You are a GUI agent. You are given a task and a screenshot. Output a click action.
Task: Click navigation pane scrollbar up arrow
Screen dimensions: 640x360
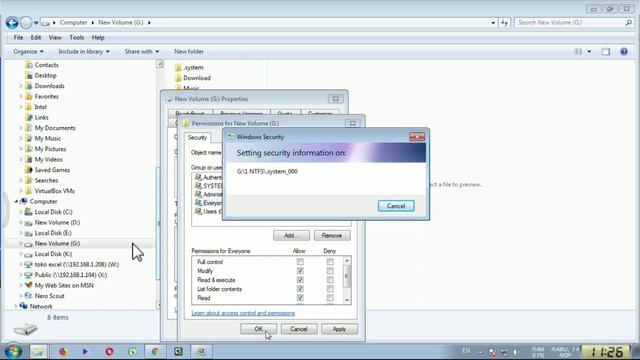pos(160,64)
